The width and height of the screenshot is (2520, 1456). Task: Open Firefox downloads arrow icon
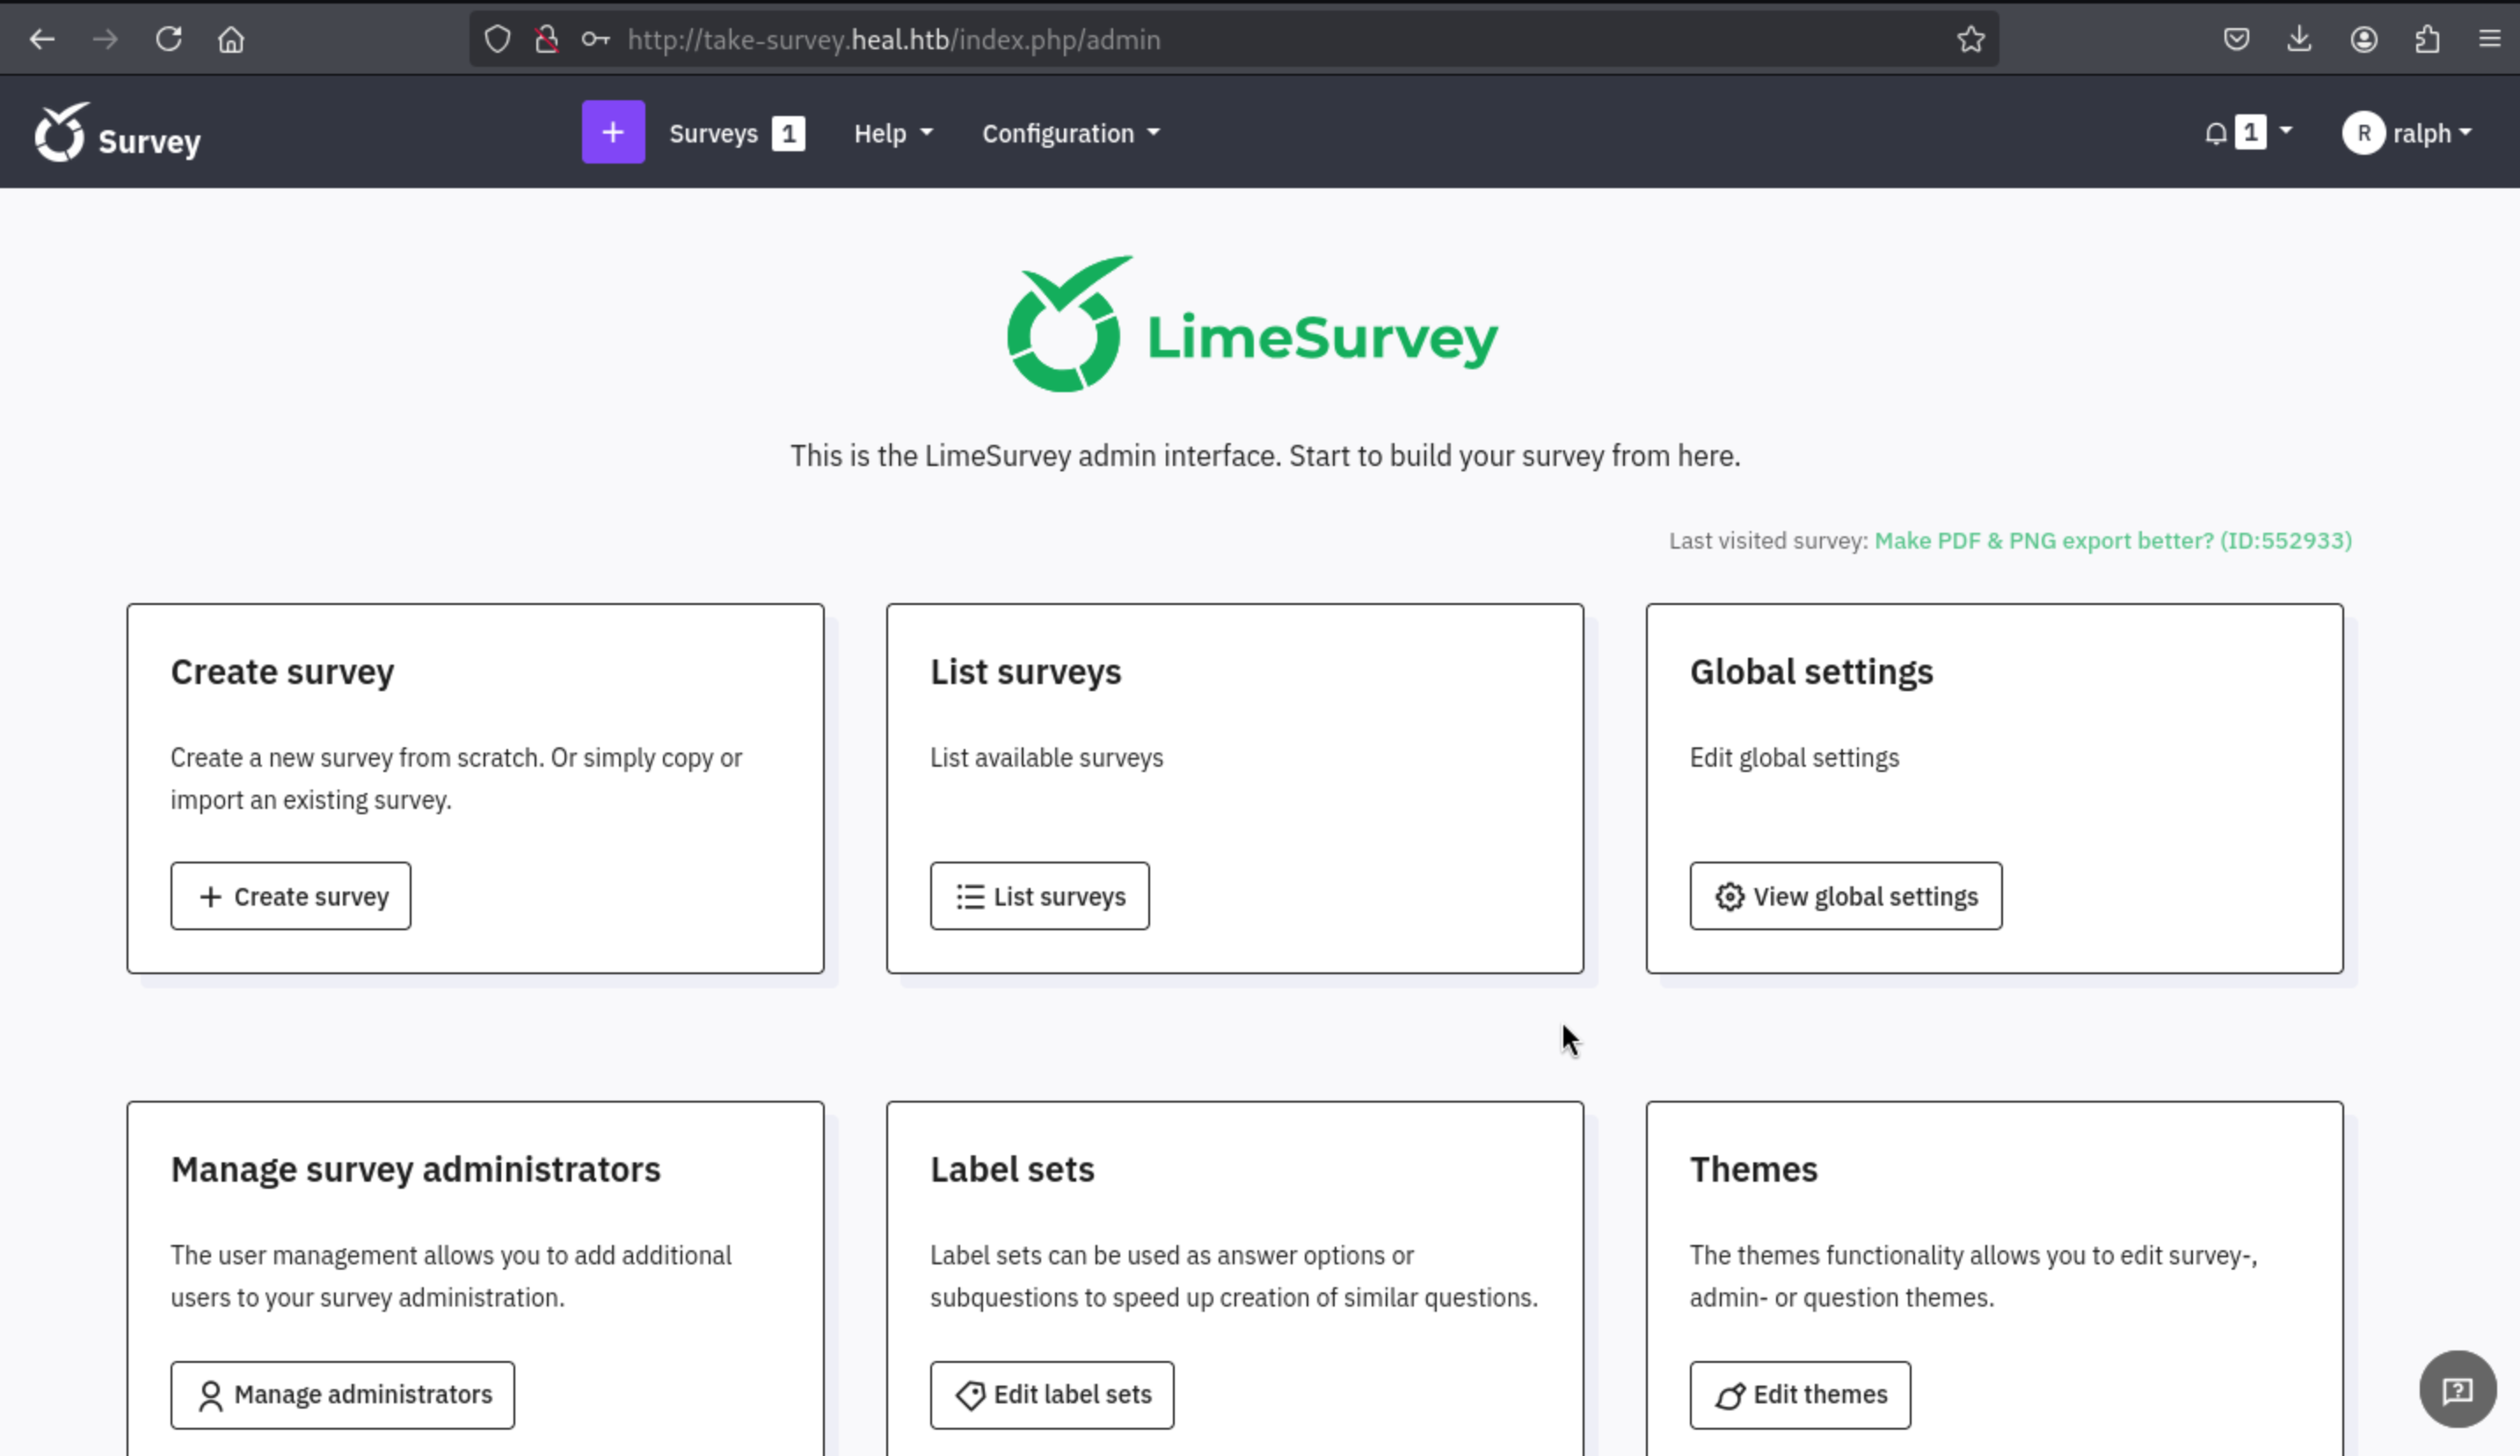(2299, 40)
